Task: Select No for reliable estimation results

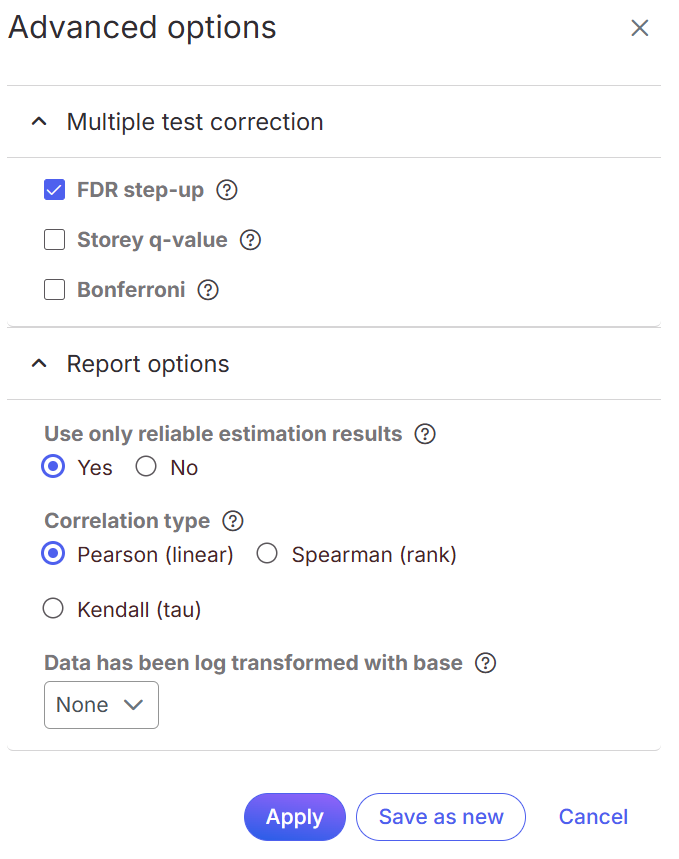Action: coord(146,467)
